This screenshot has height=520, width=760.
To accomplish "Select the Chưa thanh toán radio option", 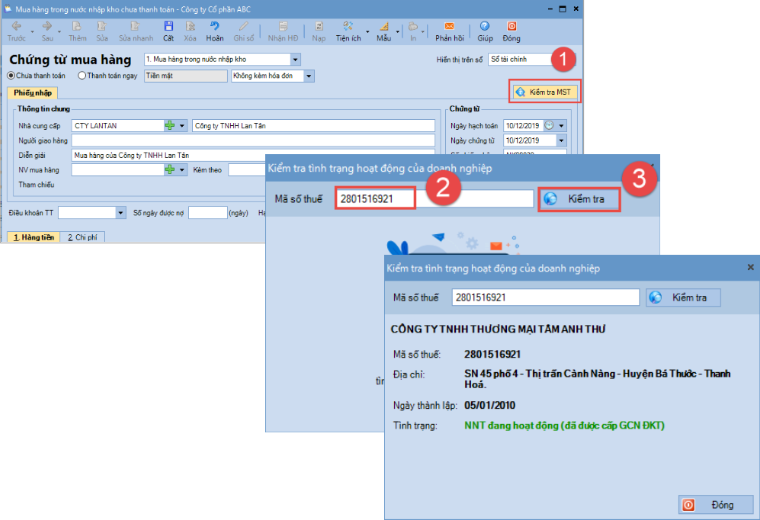I will [11, 75].
